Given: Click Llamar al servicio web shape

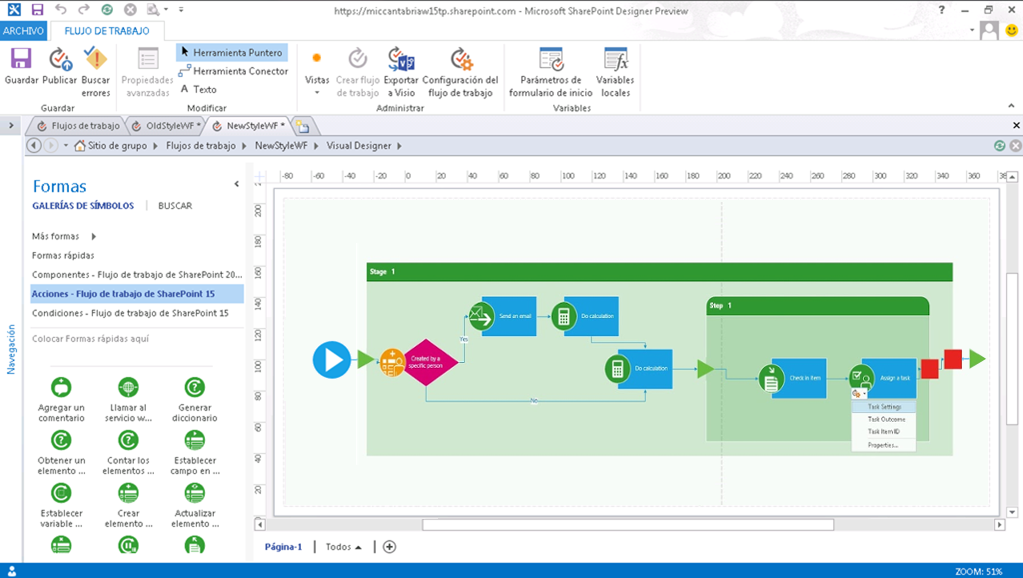Looking at the screenshot, I should pos(129,399).
